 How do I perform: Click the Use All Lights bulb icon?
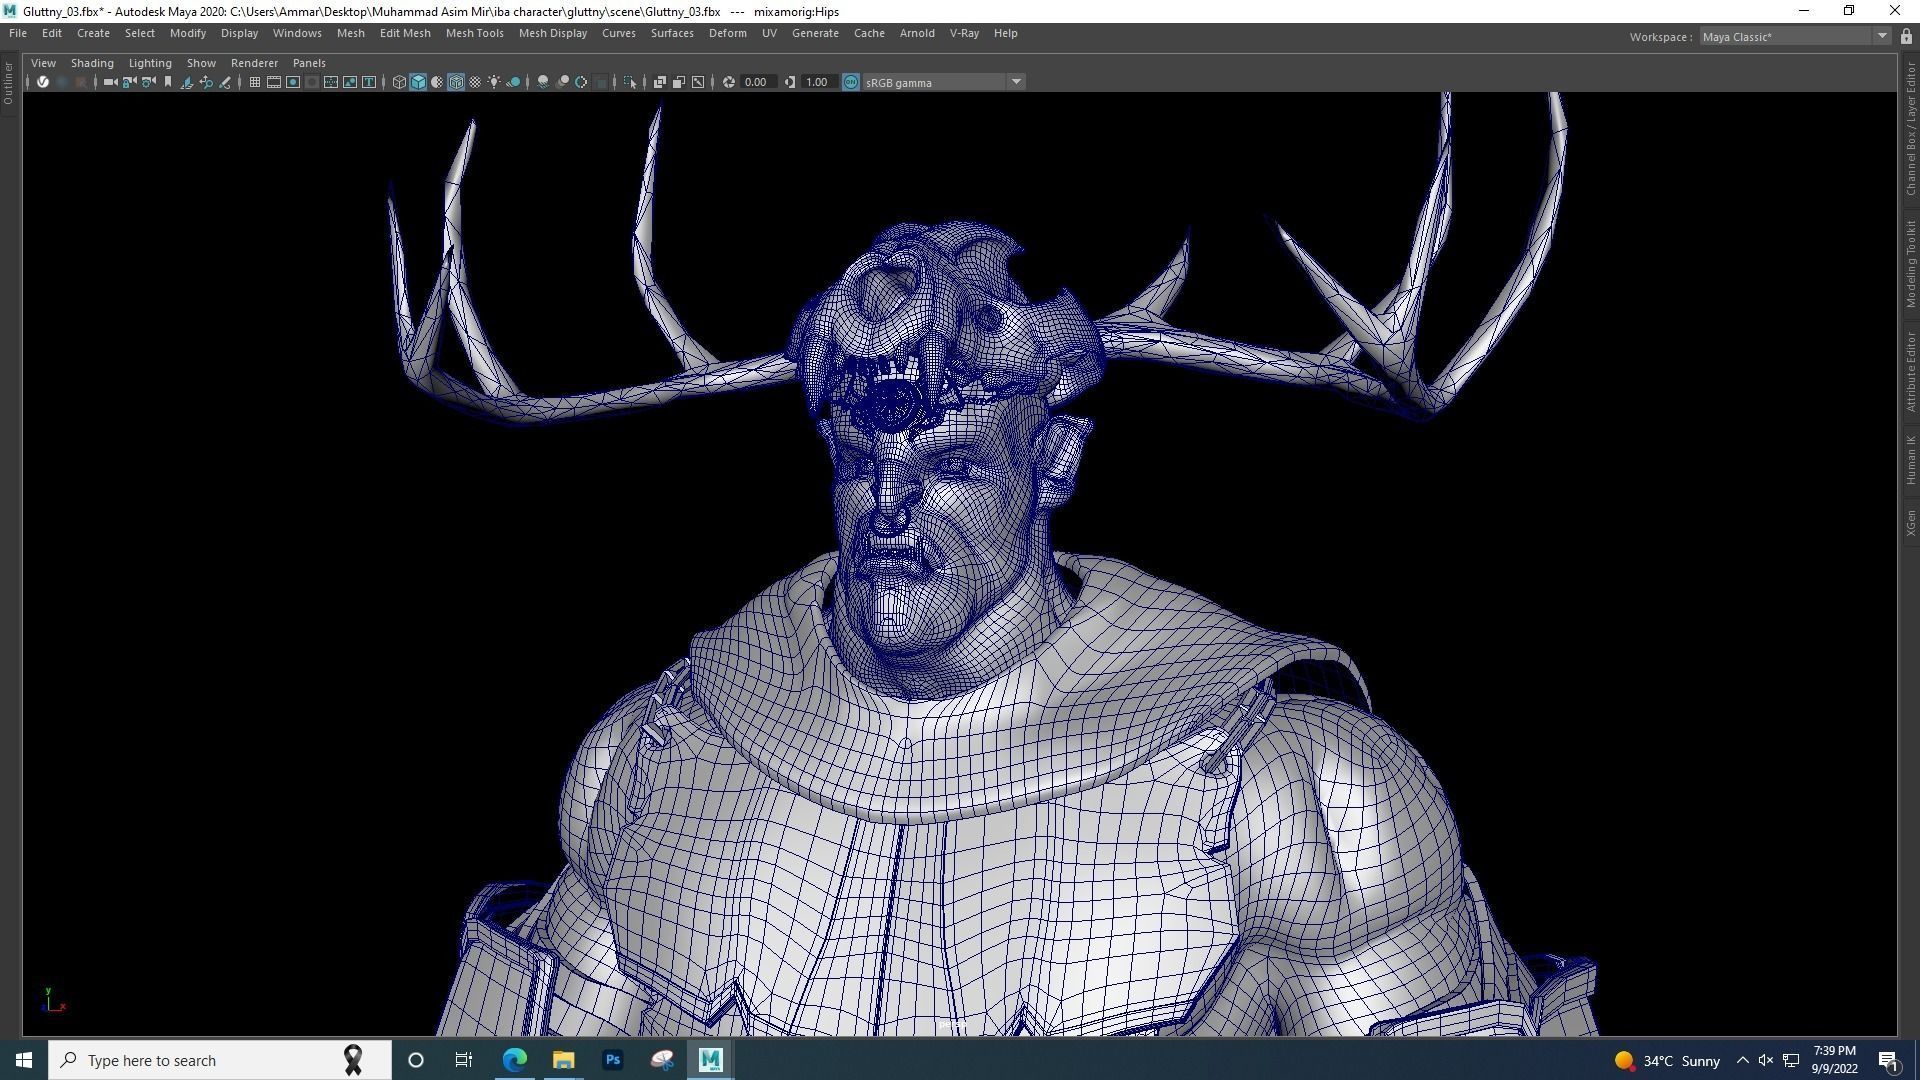[x=494, y=82]
